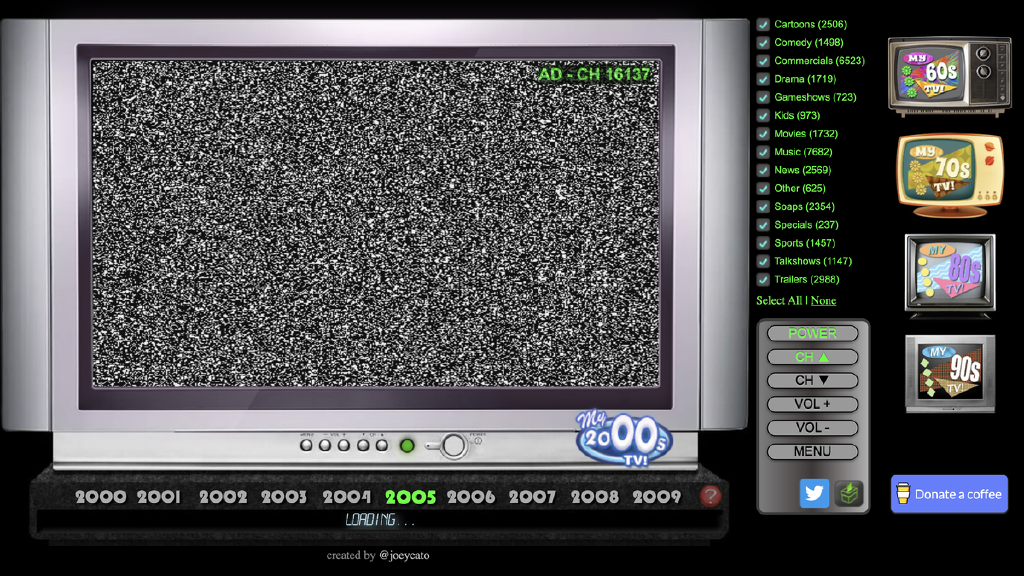This screenshot has height=576, width=1024.
Task: Uncheck the Comedy (1498) checkbox
Action: 763,43
